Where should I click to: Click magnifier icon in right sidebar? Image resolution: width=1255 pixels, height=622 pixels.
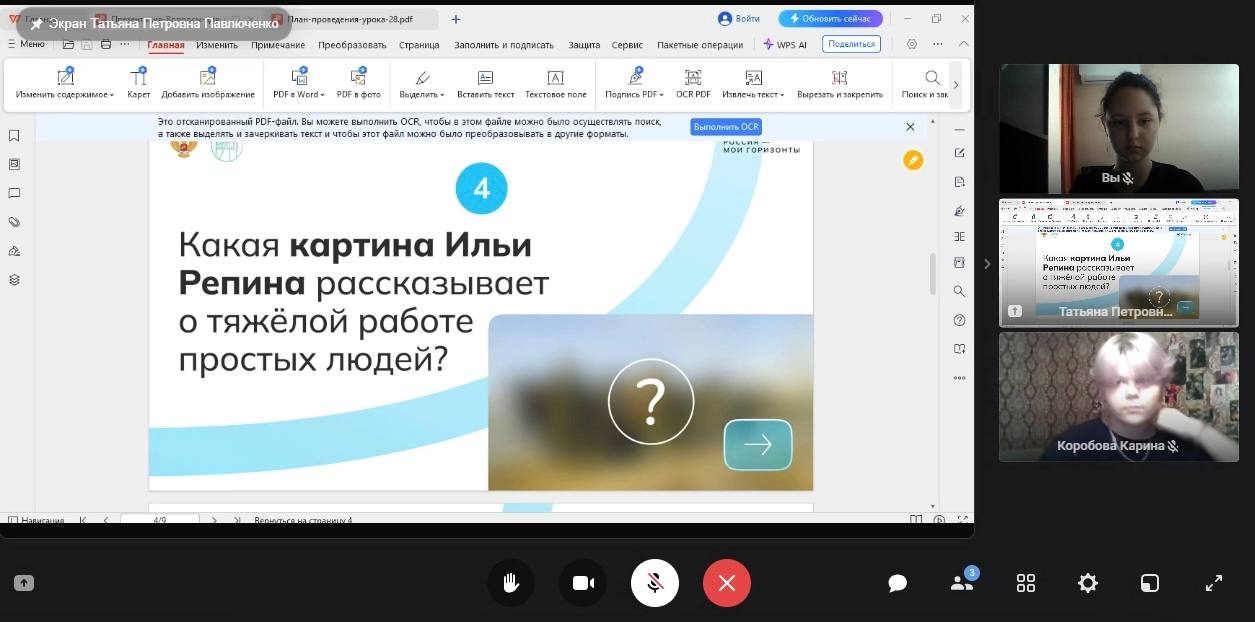tap(959, 291)
